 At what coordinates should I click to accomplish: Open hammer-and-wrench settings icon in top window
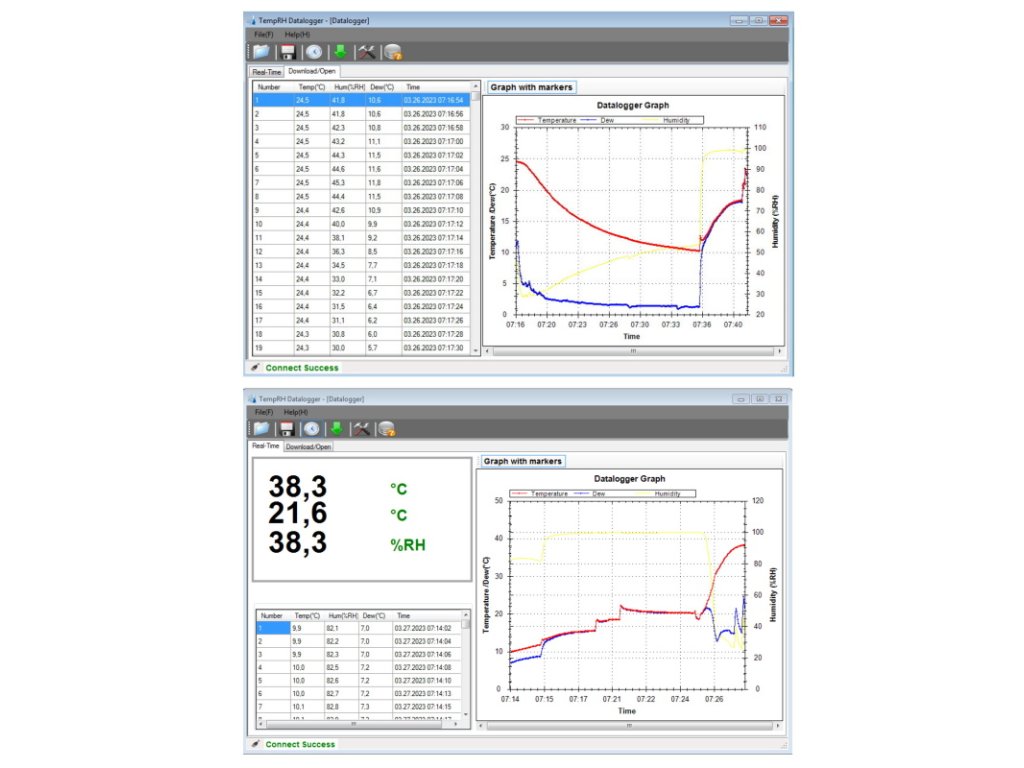[366, 52]
